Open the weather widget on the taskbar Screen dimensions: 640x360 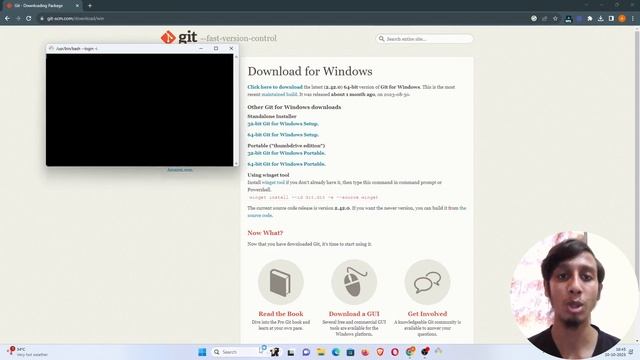[27, 352]
